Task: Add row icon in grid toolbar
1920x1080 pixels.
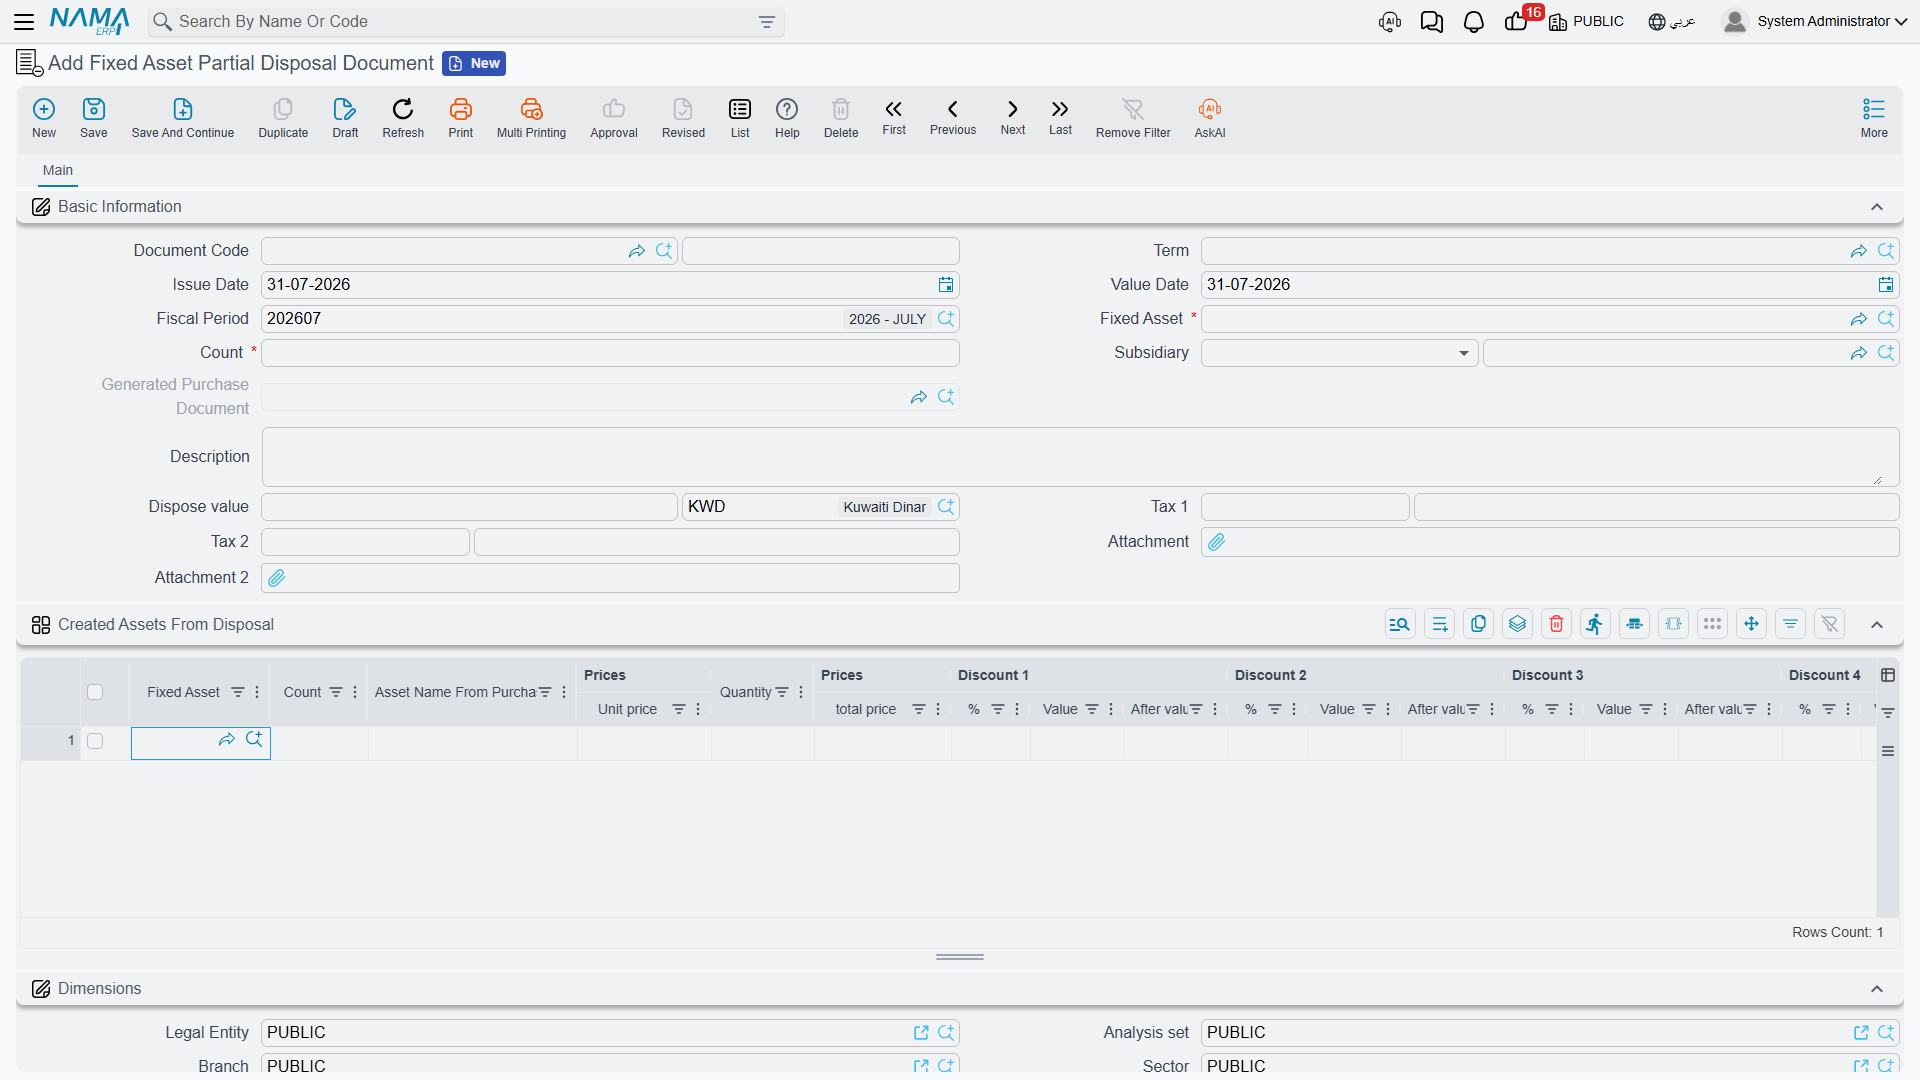Action: pos(1439,624)
